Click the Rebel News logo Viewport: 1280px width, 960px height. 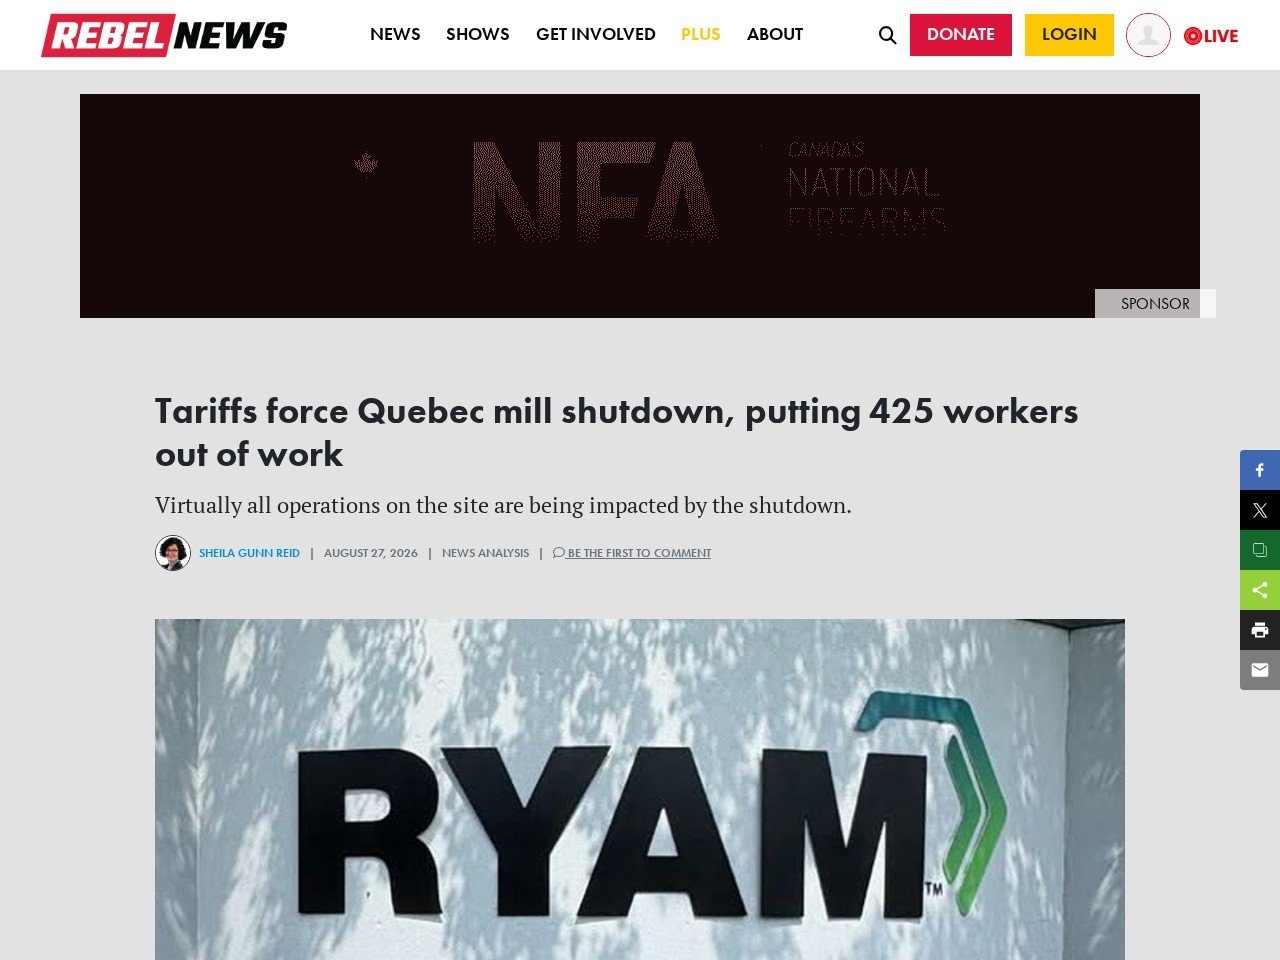pyautogui.click(x=164, y=35)
